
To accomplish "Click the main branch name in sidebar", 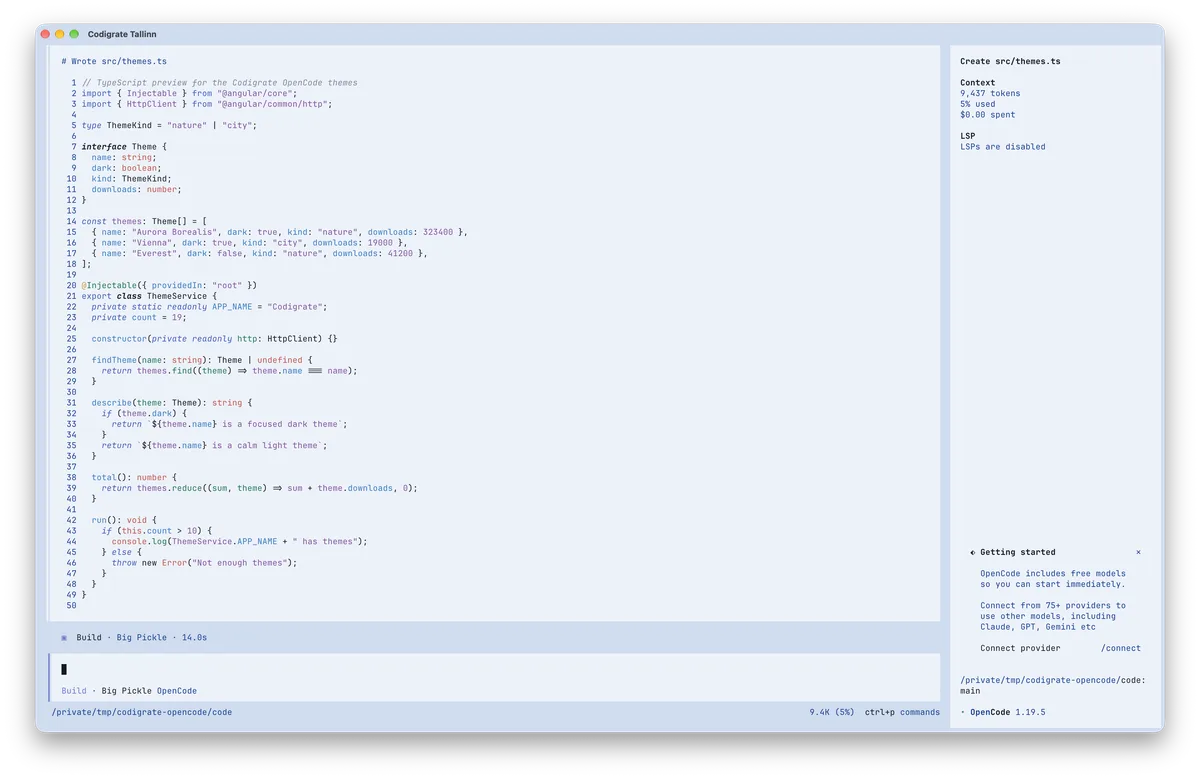I will [970, 691].
